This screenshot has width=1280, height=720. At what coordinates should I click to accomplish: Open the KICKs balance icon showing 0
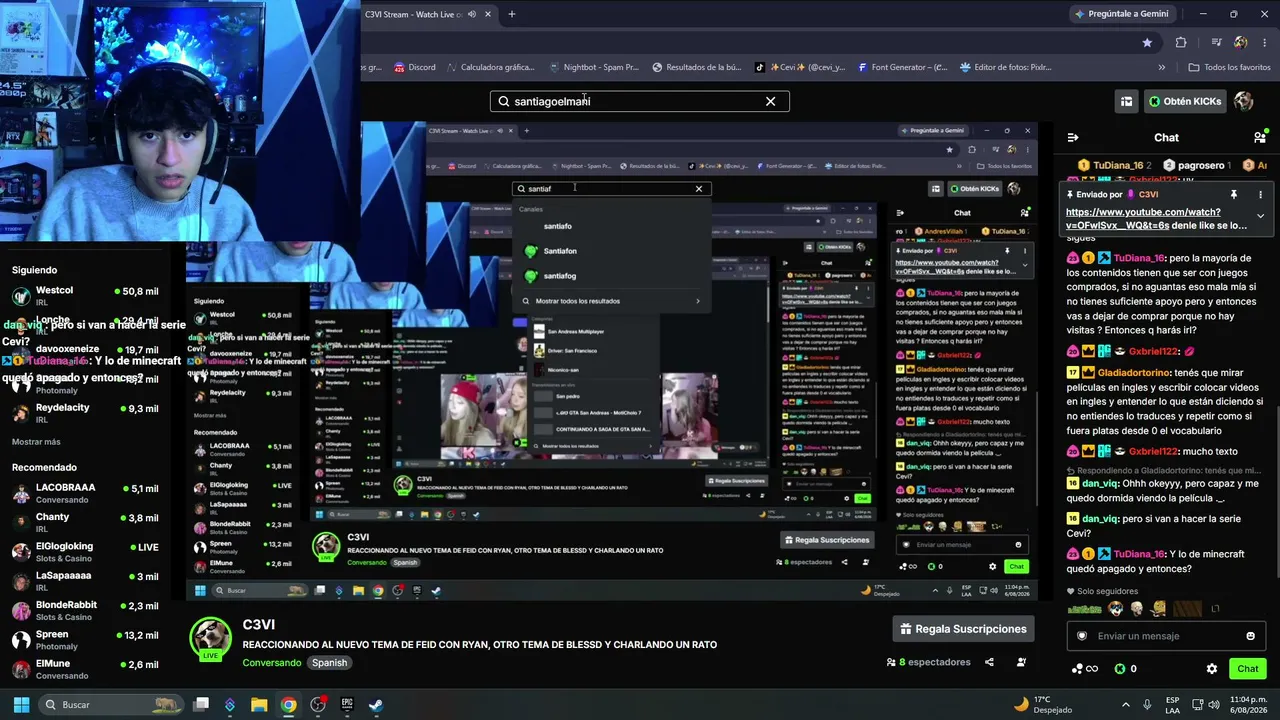click(x=1125, y=669)
